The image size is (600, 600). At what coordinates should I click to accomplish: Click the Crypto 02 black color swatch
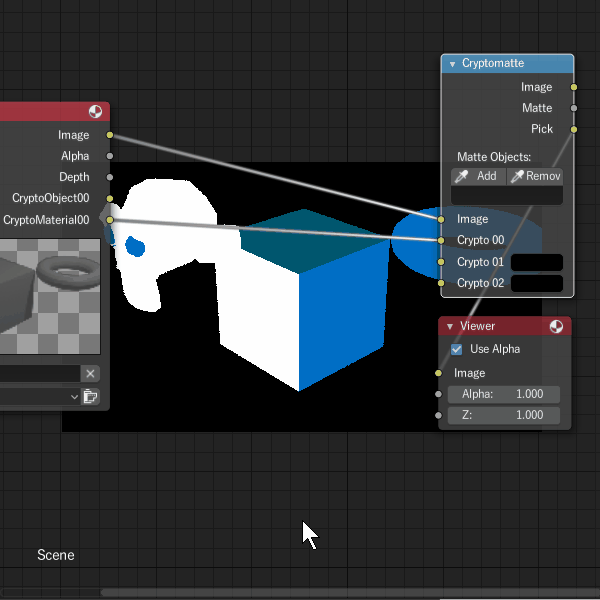537,283
